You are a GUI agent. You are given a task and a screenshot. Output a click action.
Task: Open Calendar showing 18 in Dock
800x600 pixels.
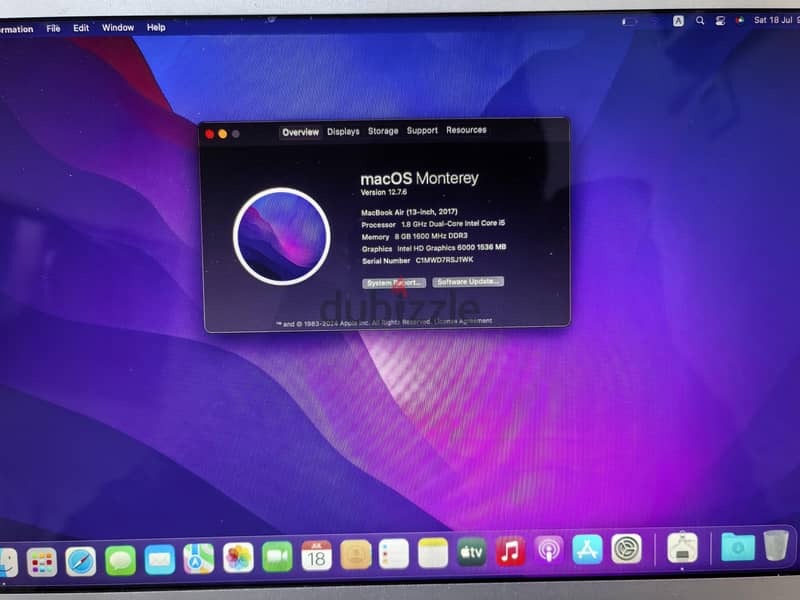[x=316, y=555]
